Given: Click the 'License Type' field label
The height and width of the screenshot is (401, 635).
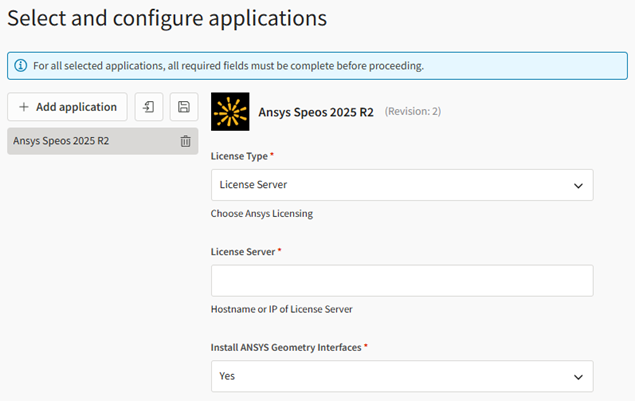Looking at the screenshot, I should (x=239, y=156).
